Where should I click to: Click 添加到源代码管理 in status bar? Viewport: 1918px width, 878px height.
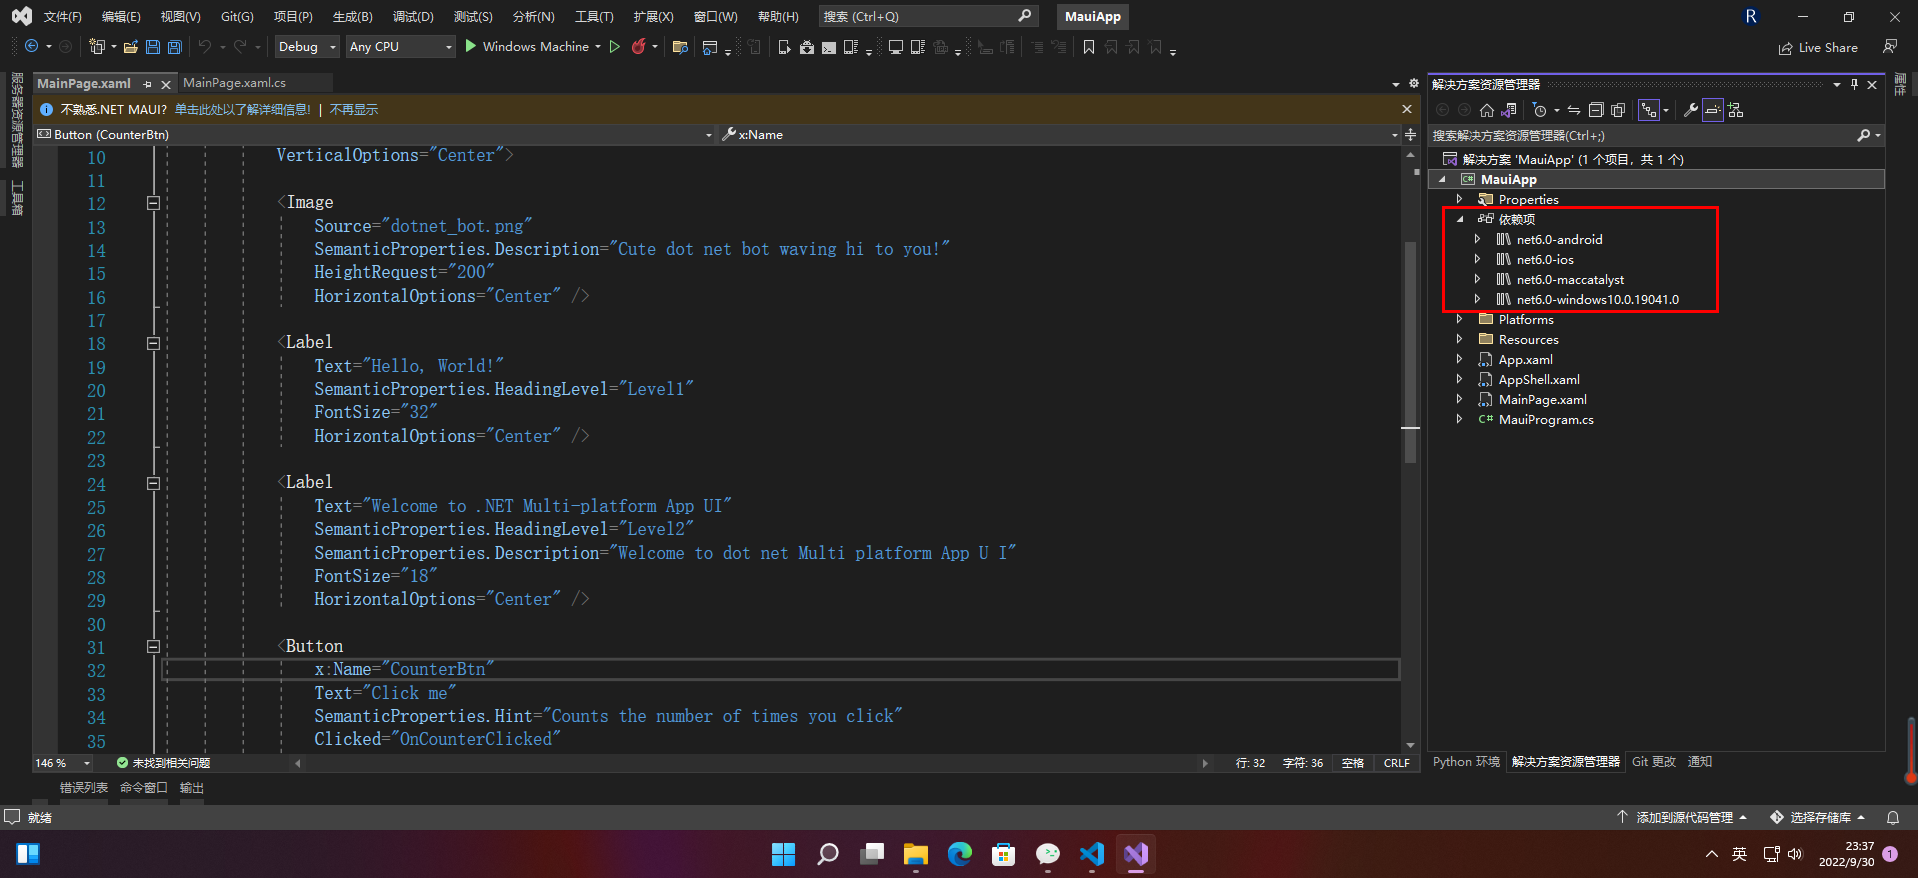pos(1682,817)
